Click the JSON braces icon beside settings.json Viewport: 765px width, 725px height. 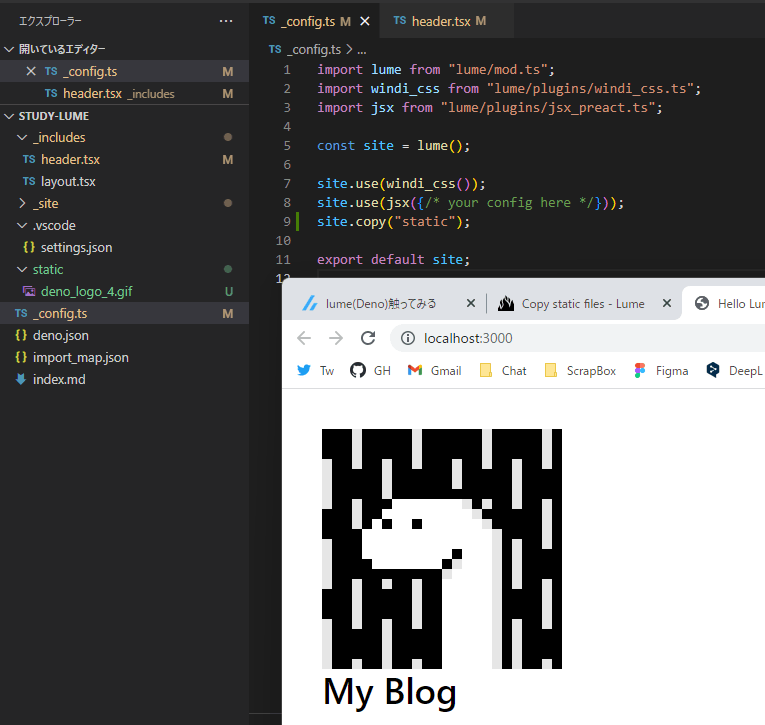click(x=29, y=247)
